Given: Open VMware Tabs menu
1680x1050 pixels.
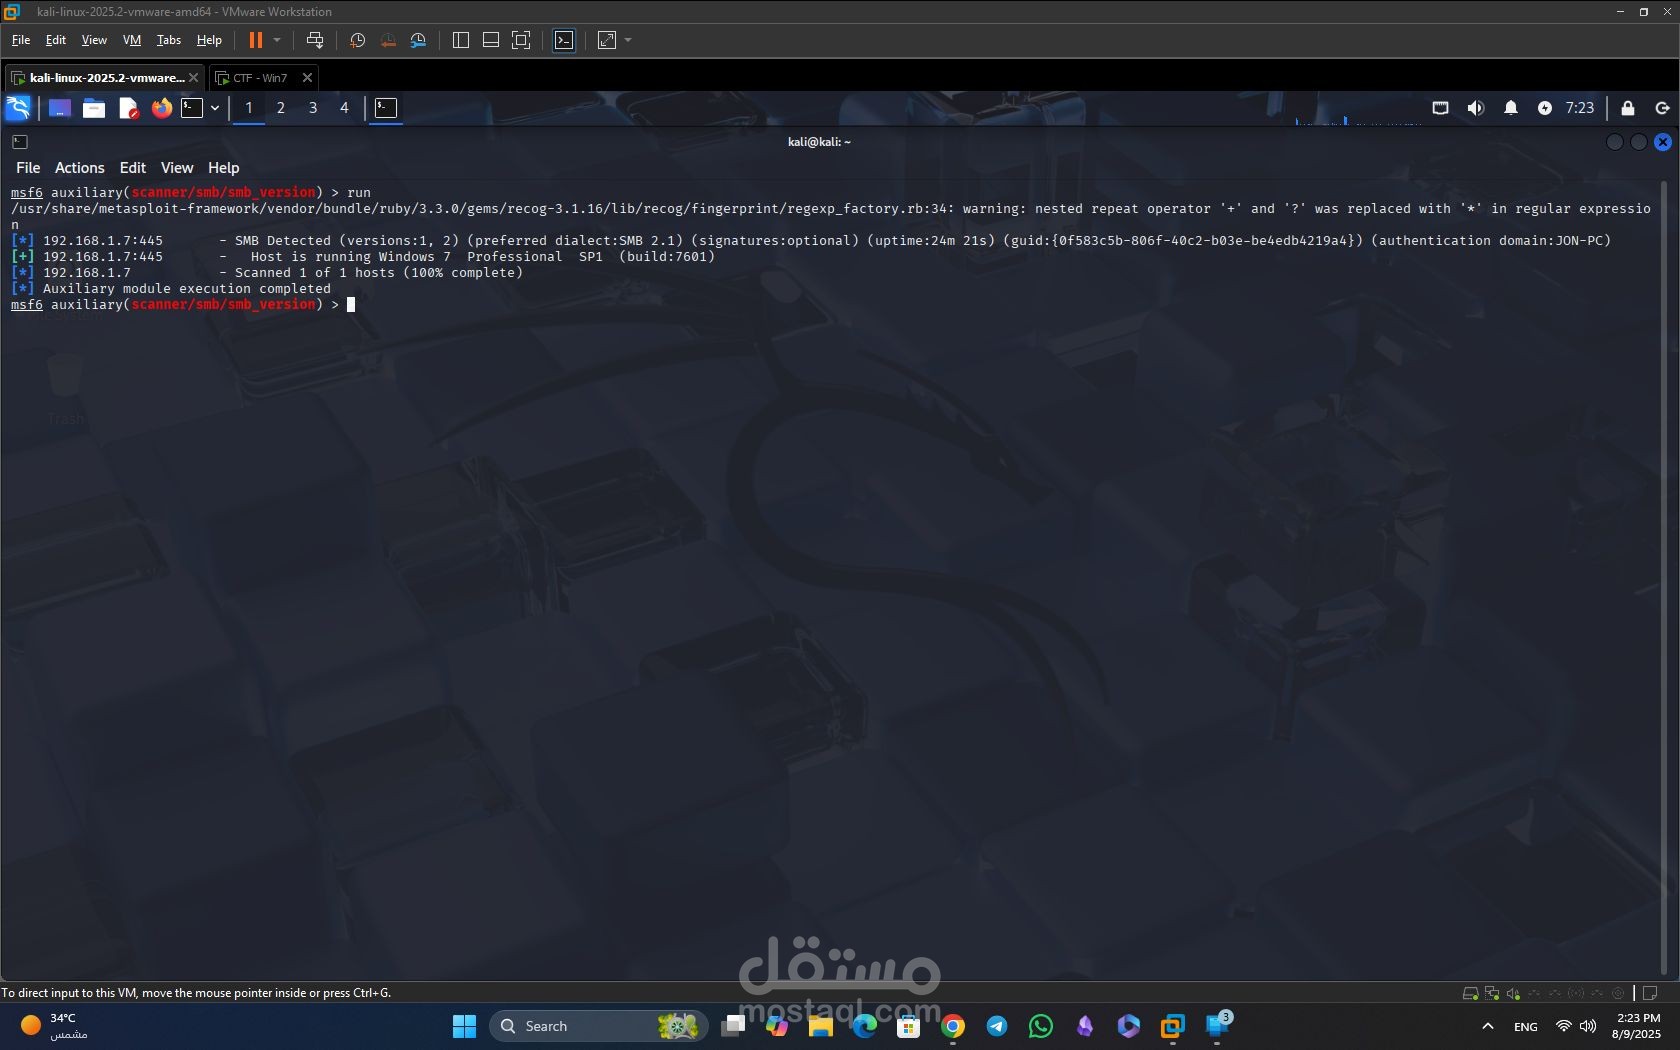Looking at the screenshot, I should (x=169, y=40).
